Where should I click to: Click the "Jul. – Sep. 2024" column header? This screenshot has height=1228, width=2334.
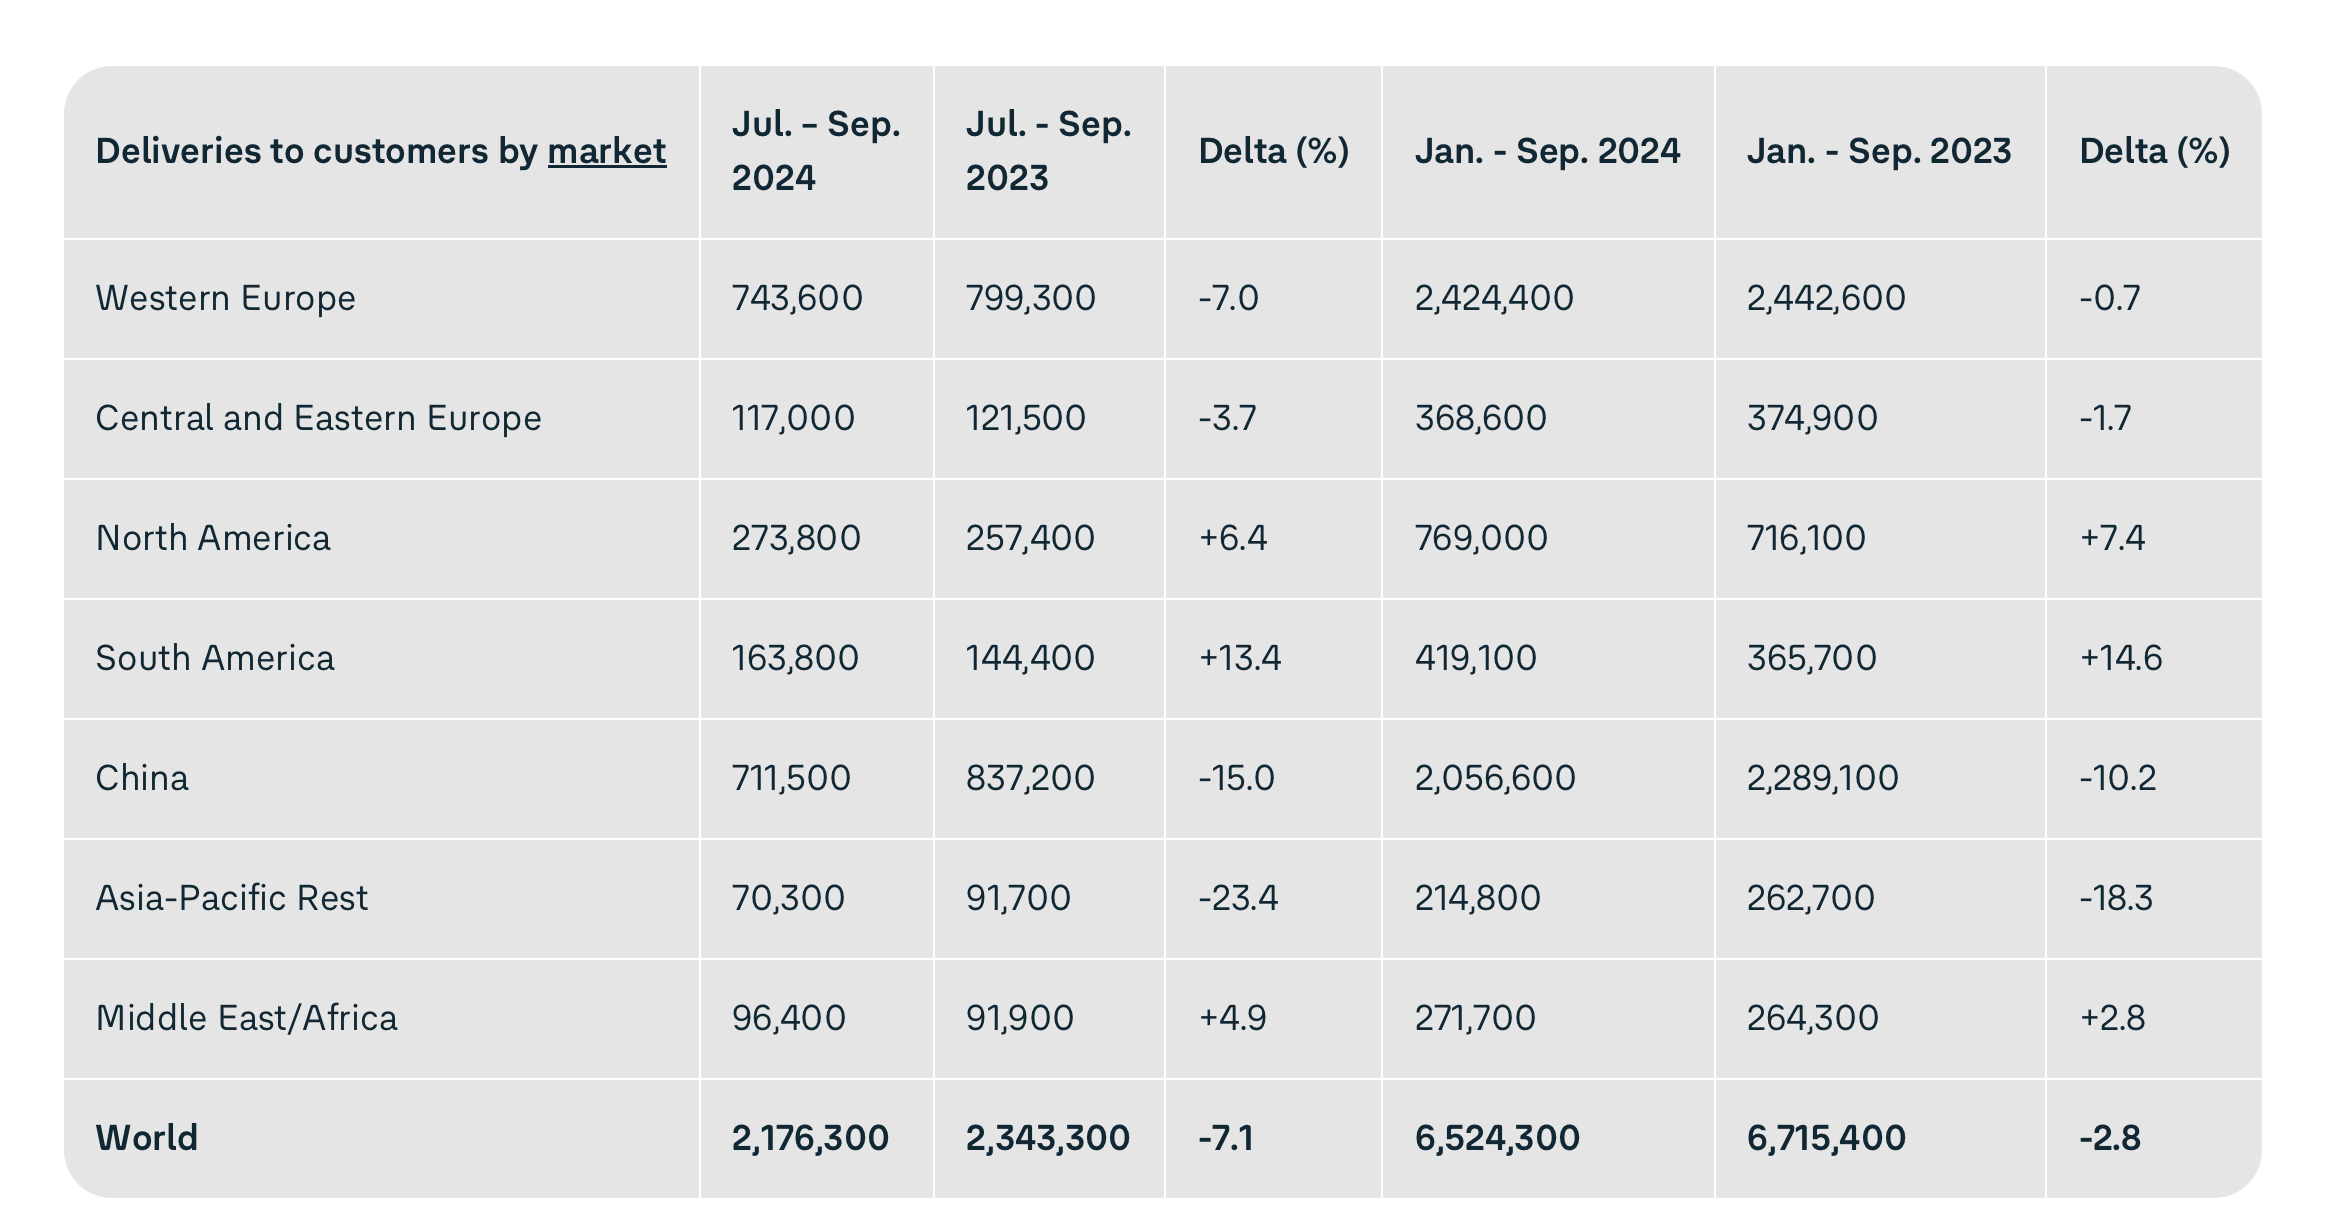point(815,151)
